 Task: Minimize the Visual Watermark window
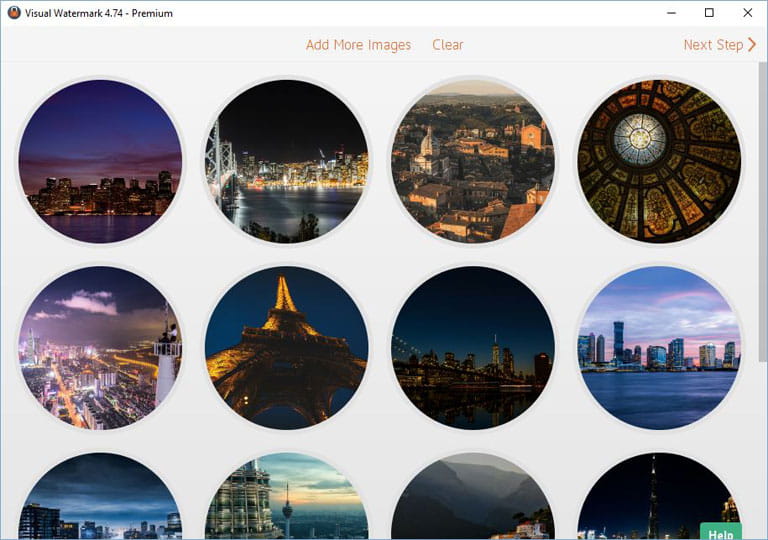pos(672,13)
